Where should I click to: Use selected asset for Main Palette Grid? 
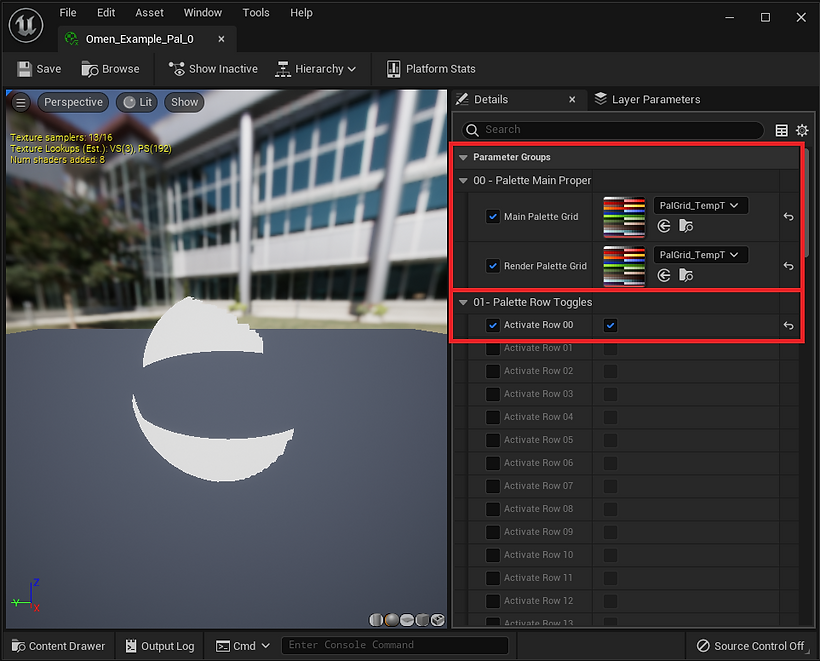(x=664, y=226)
